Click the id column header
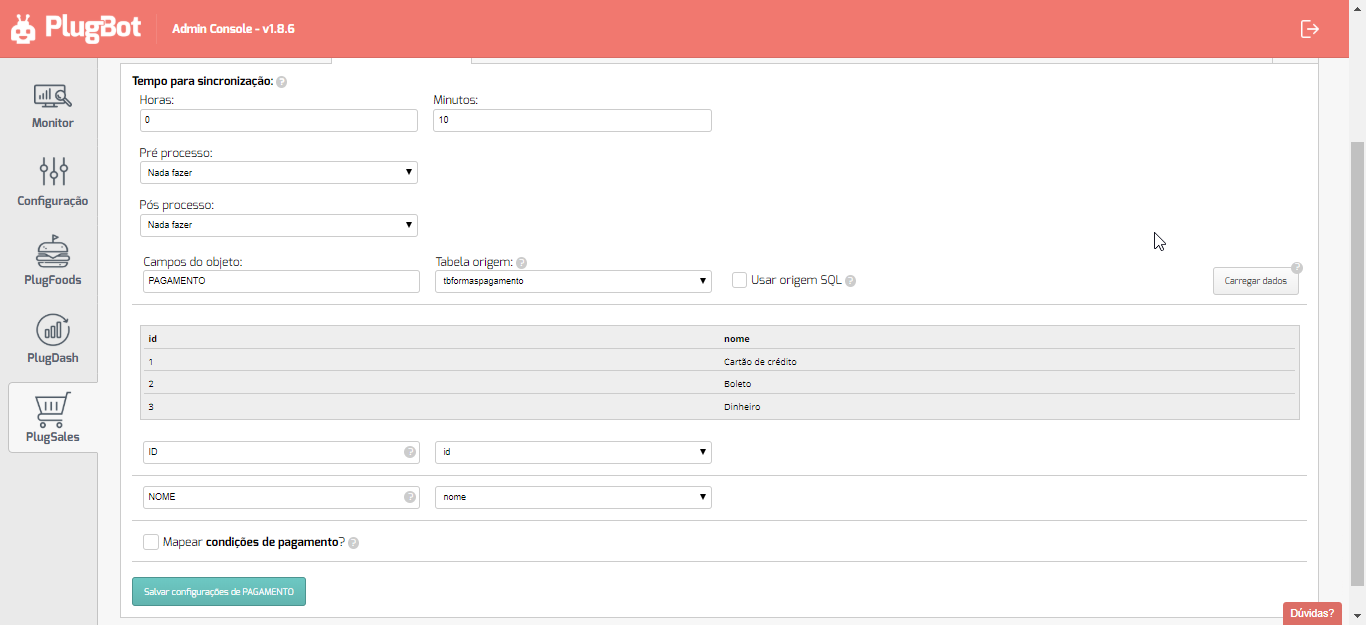Viewport: 1366px width, 625px height. (152, 338)
